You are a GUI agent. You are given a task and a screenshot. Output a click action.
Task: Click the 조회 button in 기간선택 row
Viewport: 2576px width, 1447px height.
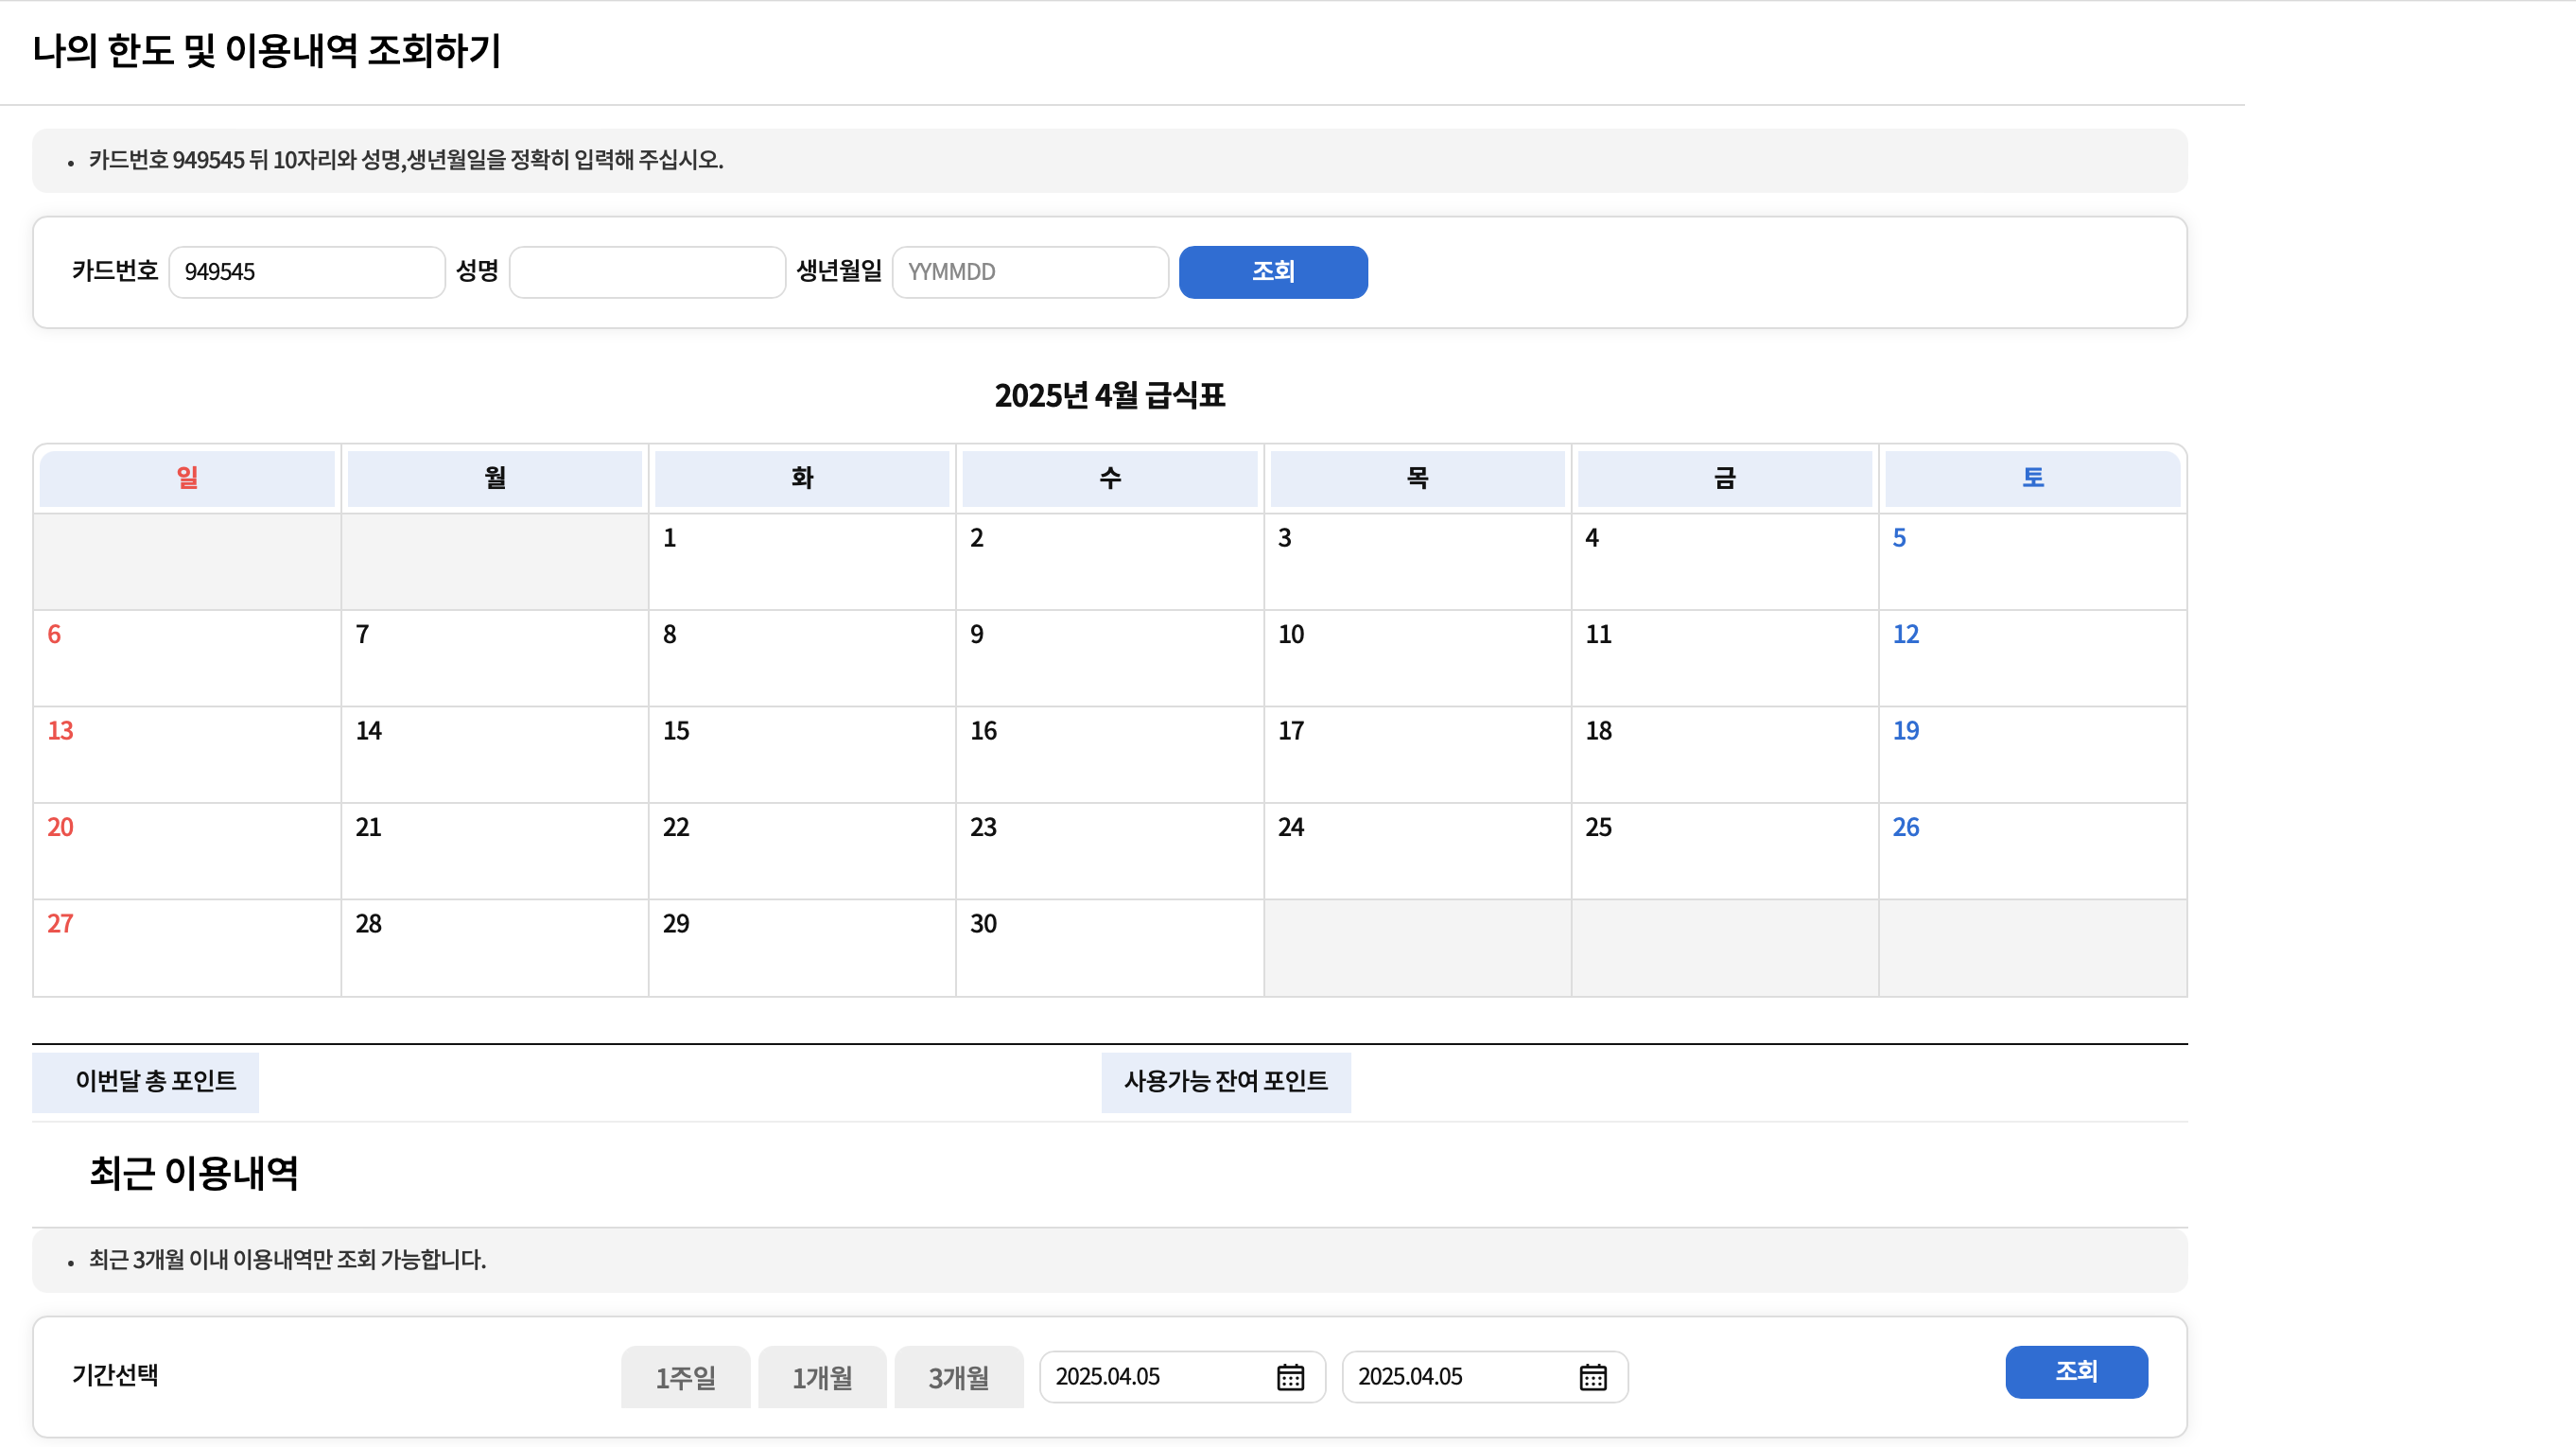click(2076, 1371)
